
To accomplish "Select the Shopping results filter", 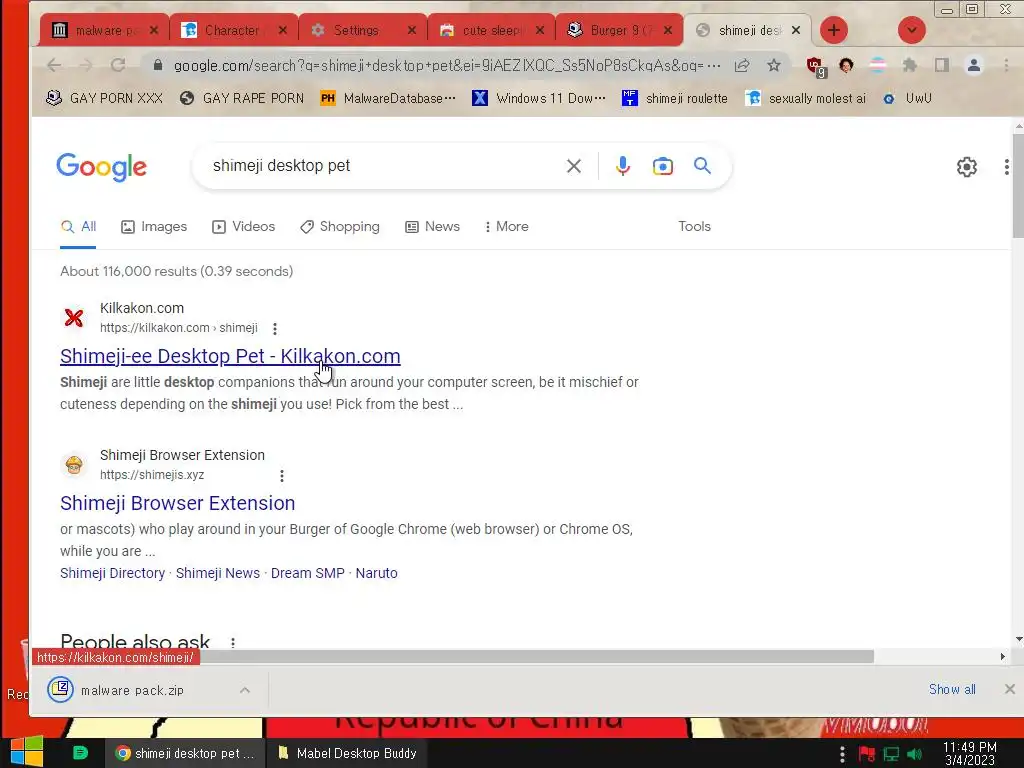I will 340,227.
